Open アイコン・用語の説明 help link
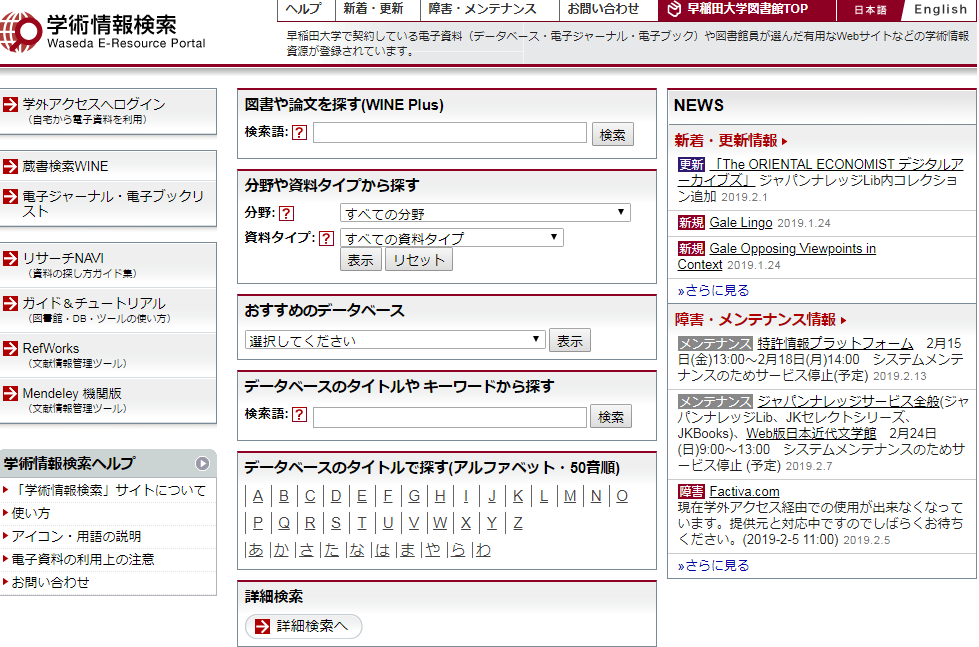The width and height of the screenshot is (979, 647). coord(76,536)
